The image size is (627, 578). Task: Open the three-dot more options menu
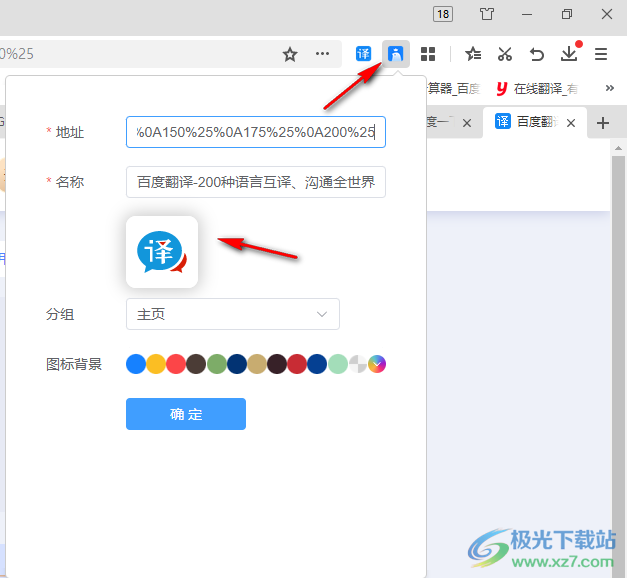click(x=322, y=54)
